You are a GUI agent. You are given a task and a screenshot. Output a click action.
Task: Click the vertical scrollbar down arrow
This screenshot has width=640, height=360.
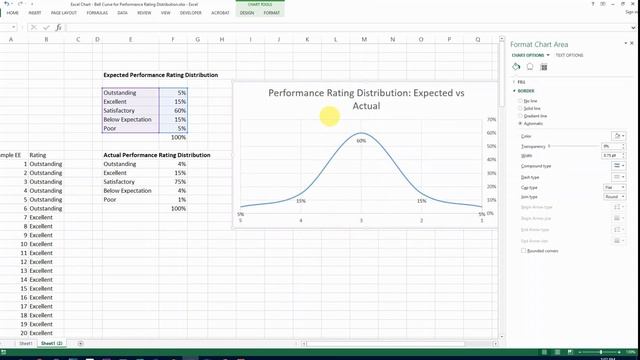pyautogui.click(x=502, y=337)
